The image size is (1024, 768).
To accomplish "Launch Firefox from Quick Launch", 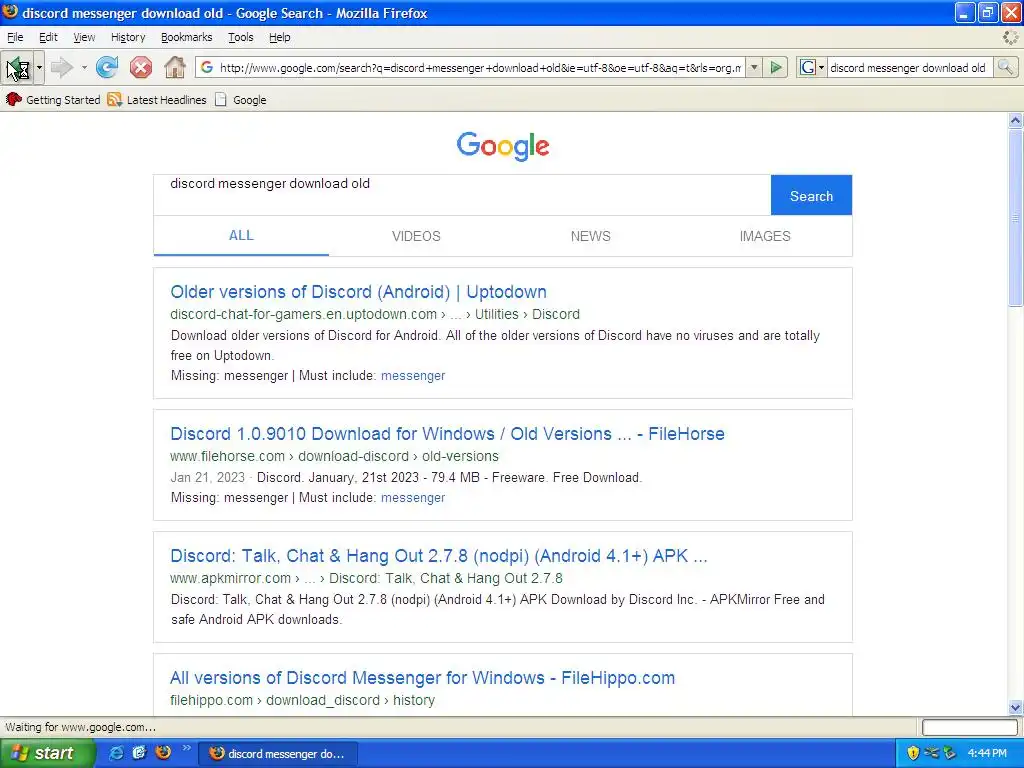I will pos(163,753).
